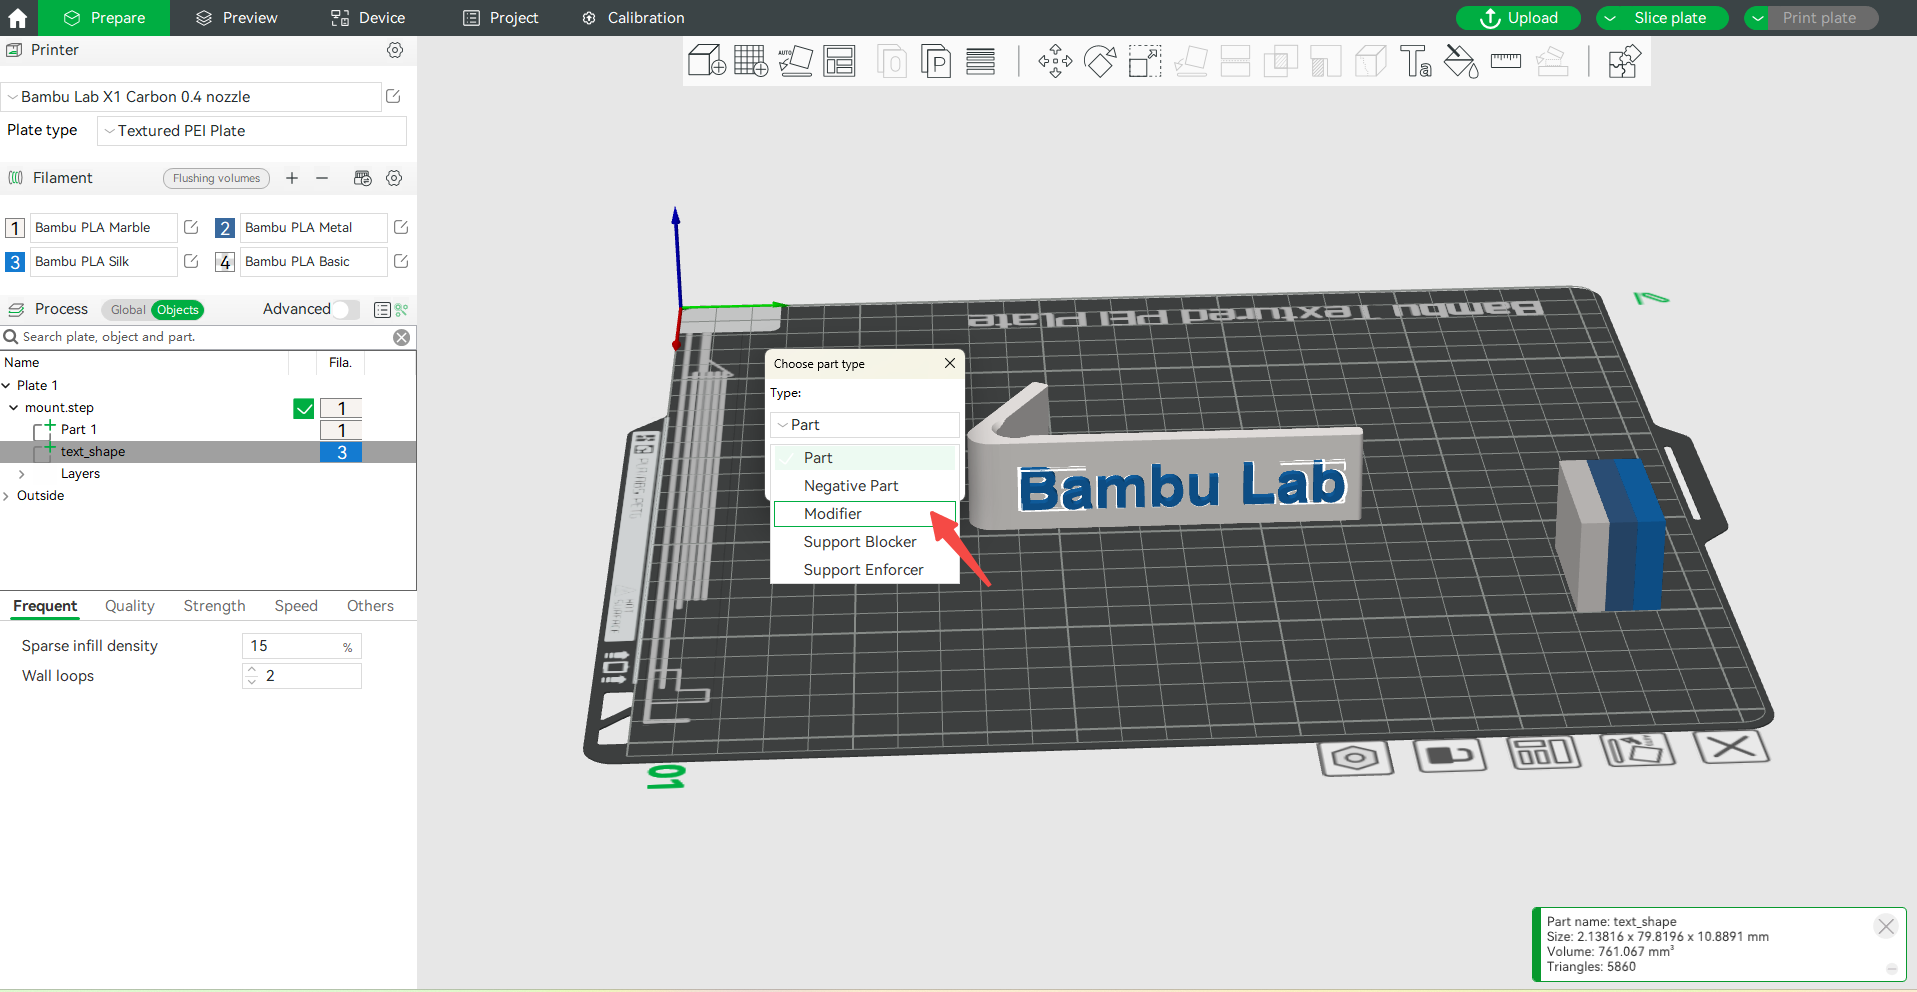The width and height of the screenshot is (1917, 992).
Task: Click the remove filament minus icon
Action: [322, 178]
